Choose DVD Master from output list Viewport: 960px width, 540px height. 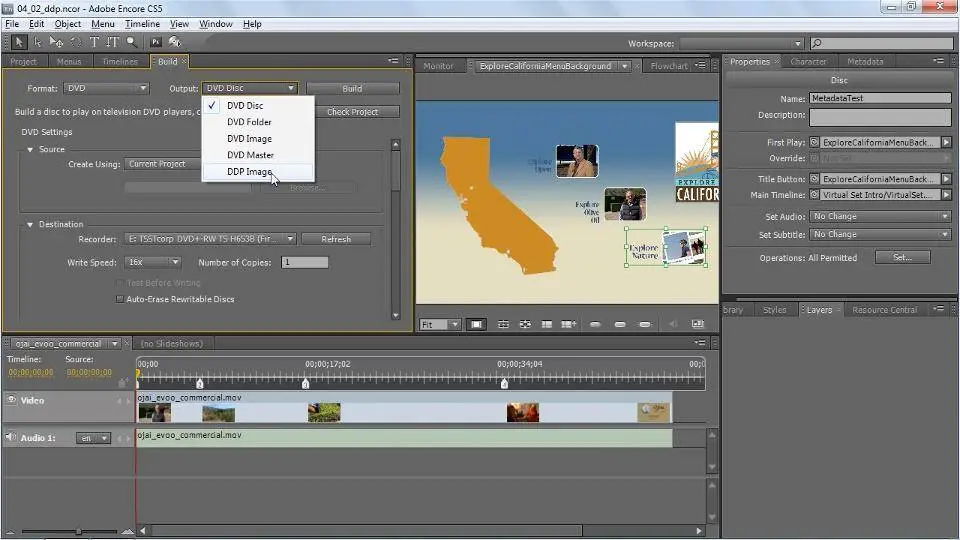point(258,155)
